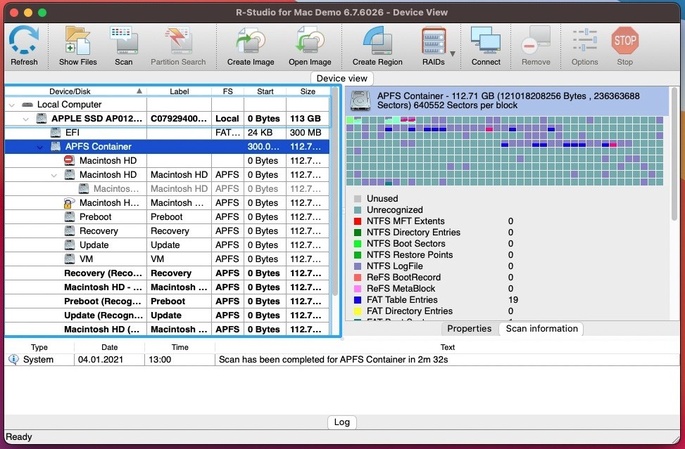This screenshot has width=685, height=449.
Task: Click the red-marked Macintosh HD icon
Action: coord(69,160)
